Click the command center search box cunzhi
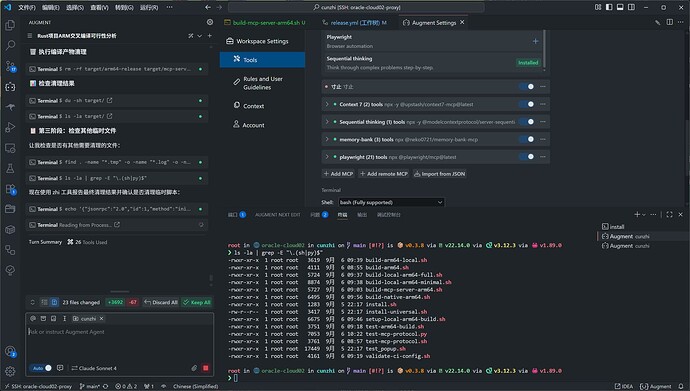The width and height of the screenshot is (690, 391). (x=356, y=7)
